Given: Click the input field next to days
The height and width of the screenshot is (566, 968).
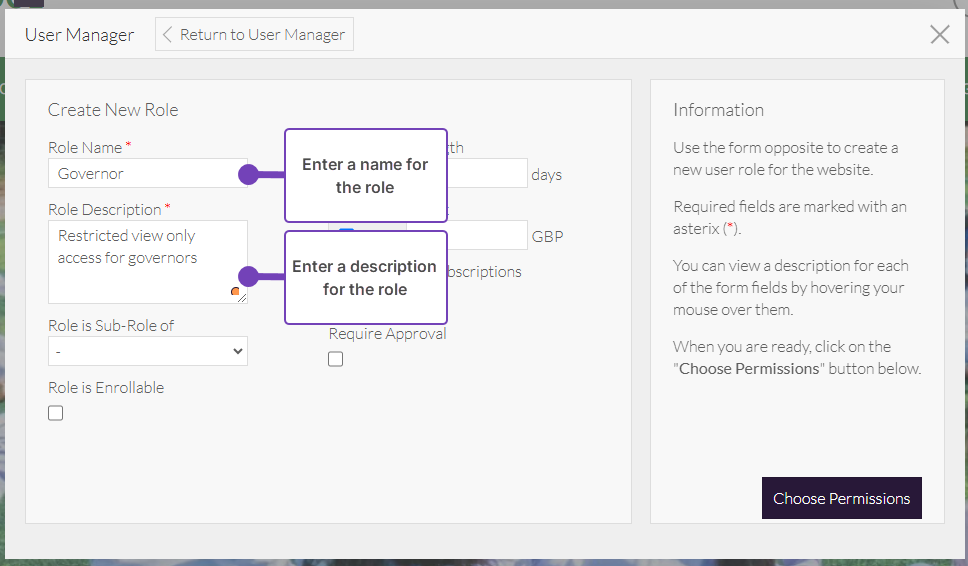Looking at the screenshot, I should [487, 173].
